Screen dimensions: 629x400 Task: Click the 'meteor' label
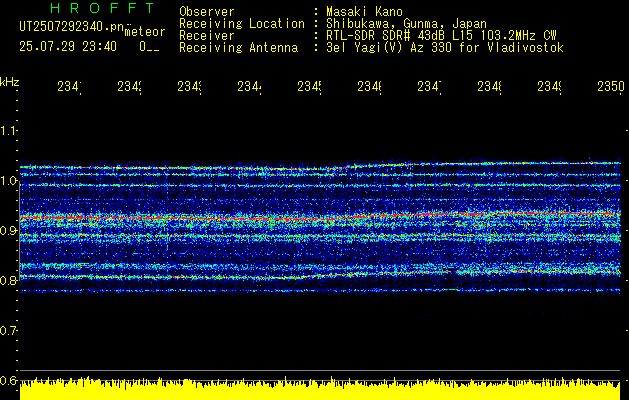click(145, 32)
